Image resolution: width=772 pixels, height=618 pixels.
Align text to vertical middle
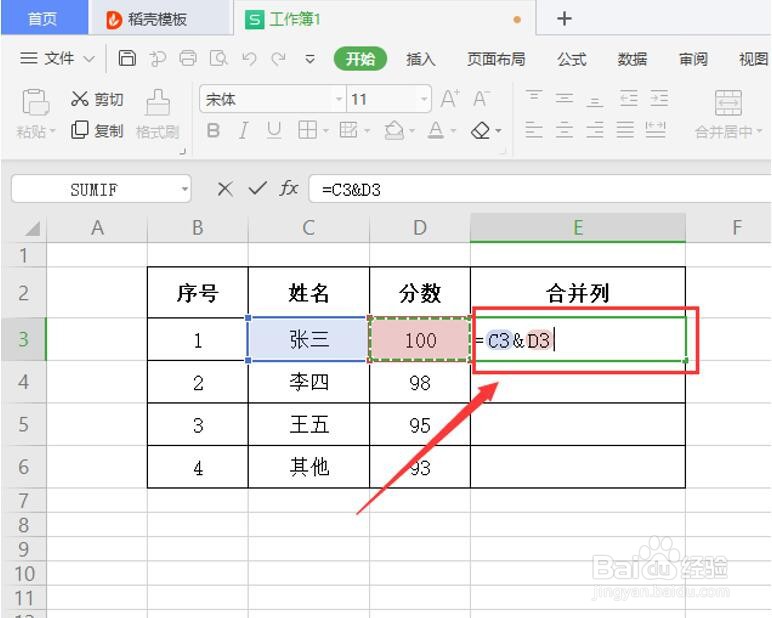point(564,98)
